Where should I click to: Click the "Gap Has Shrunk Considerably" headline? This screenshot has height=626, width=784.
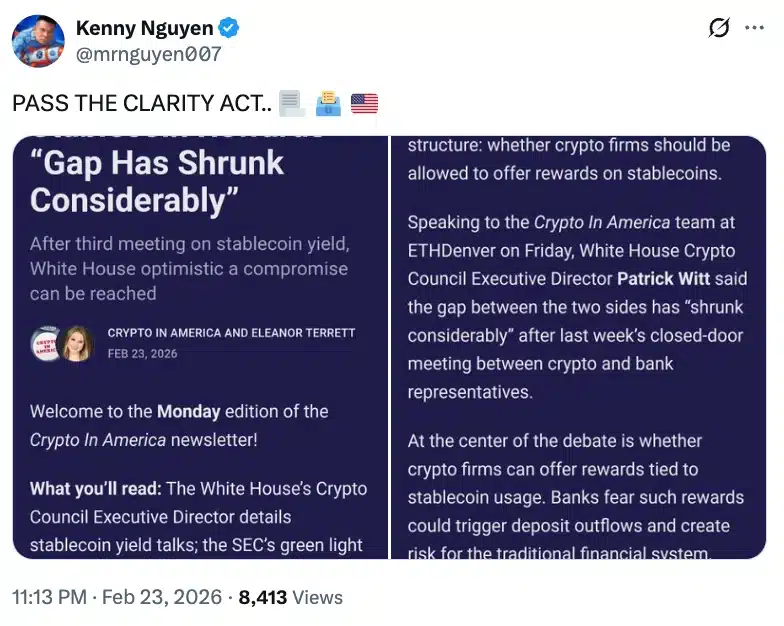pos(157,181)
